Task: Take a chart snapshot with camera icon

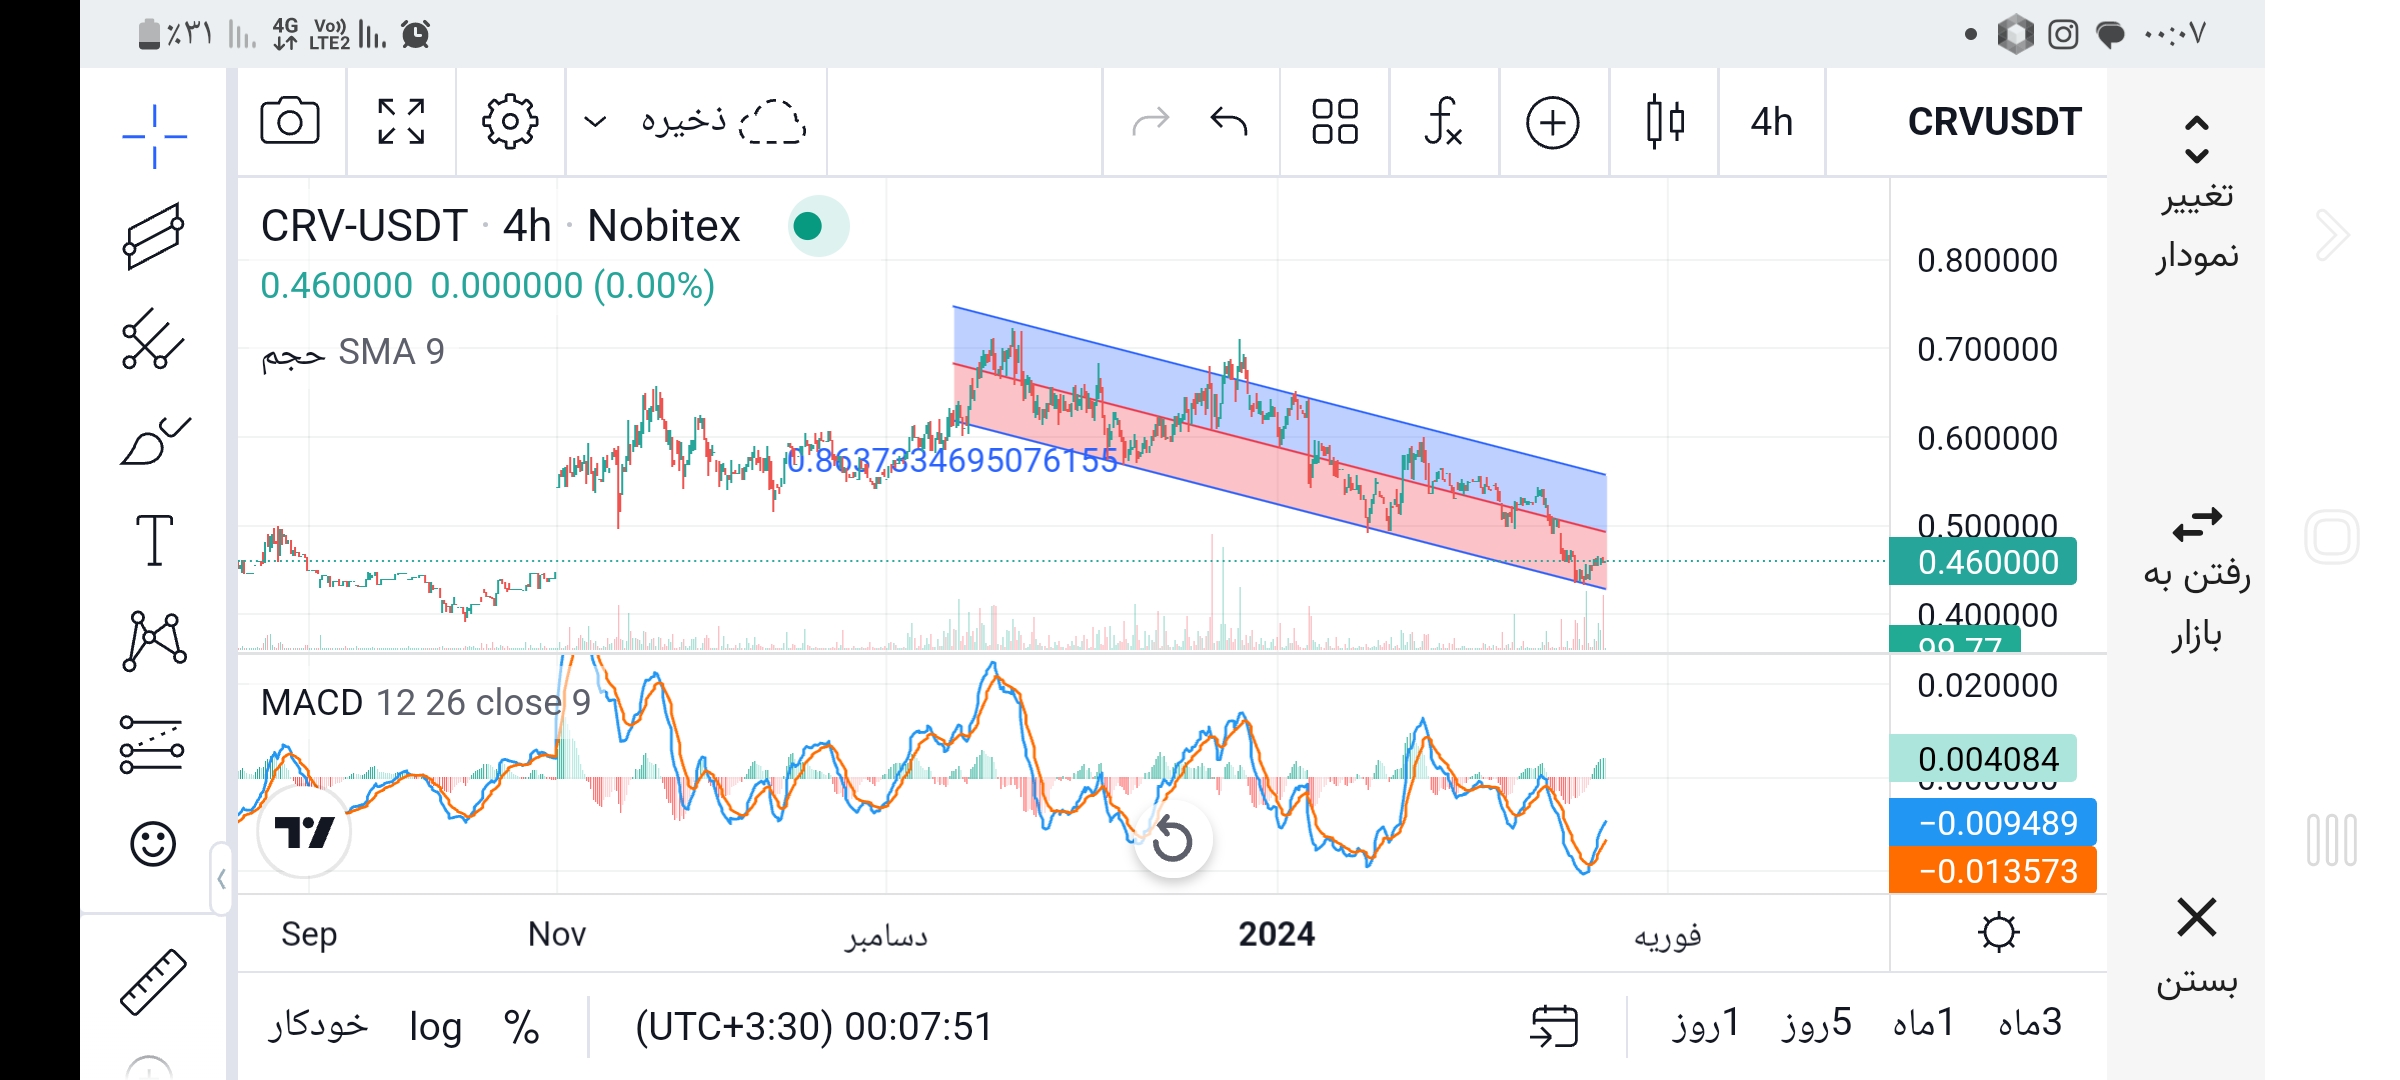Action: [290, 122]
